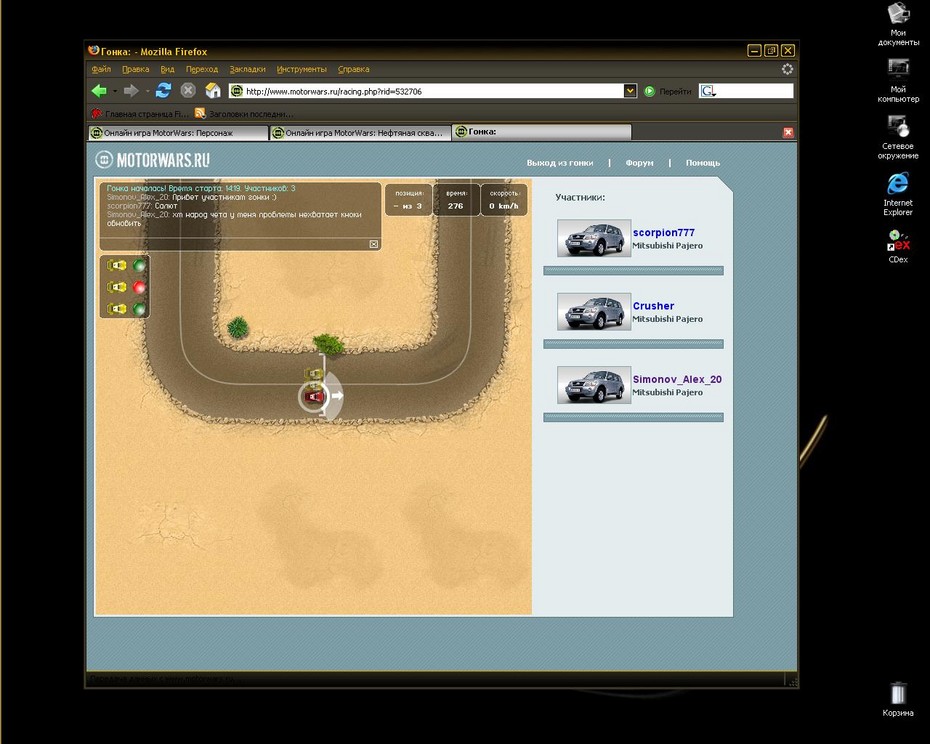Close the current tab with red X
The image size is (930, 744).
pos(788,132)
